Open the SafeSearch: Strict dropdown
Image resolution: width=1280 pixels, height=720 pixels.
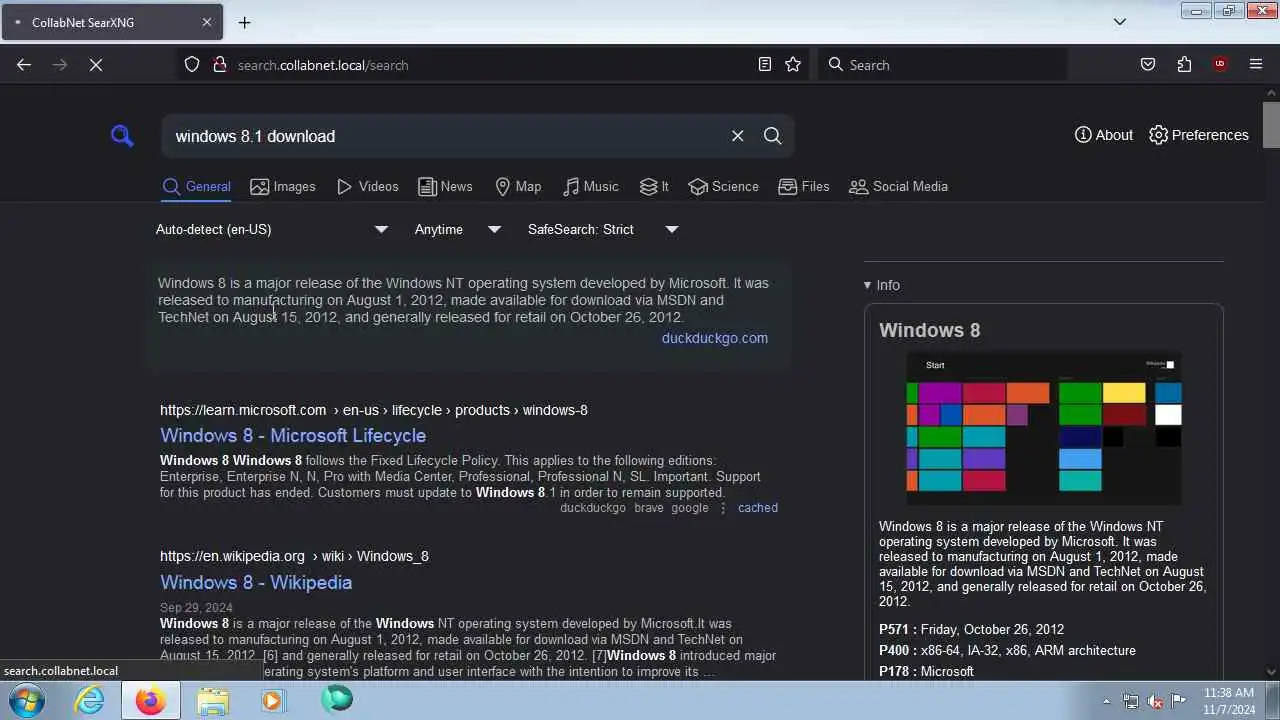pyautogui.click(x=603, y=229)
